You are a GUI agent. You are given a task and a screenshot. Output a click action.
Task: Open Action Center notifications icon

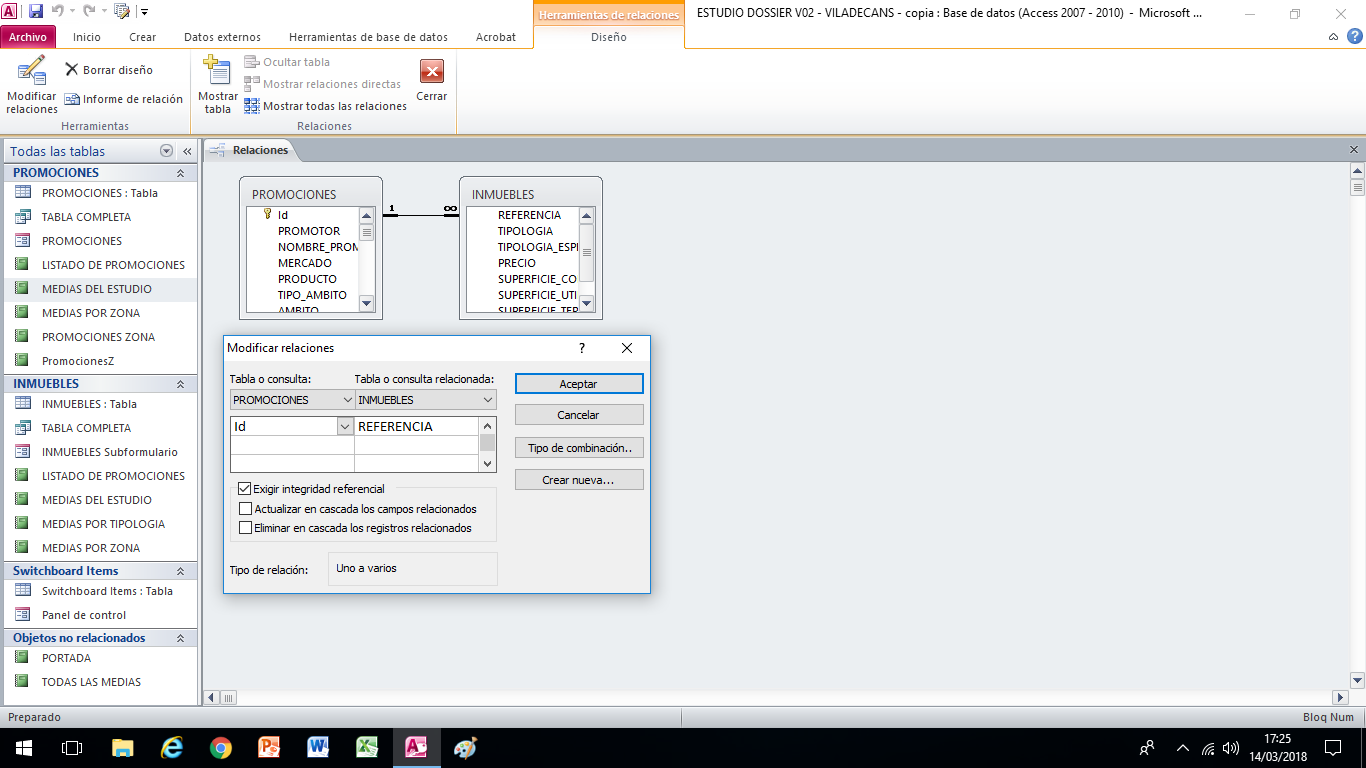click(1333, 747)
